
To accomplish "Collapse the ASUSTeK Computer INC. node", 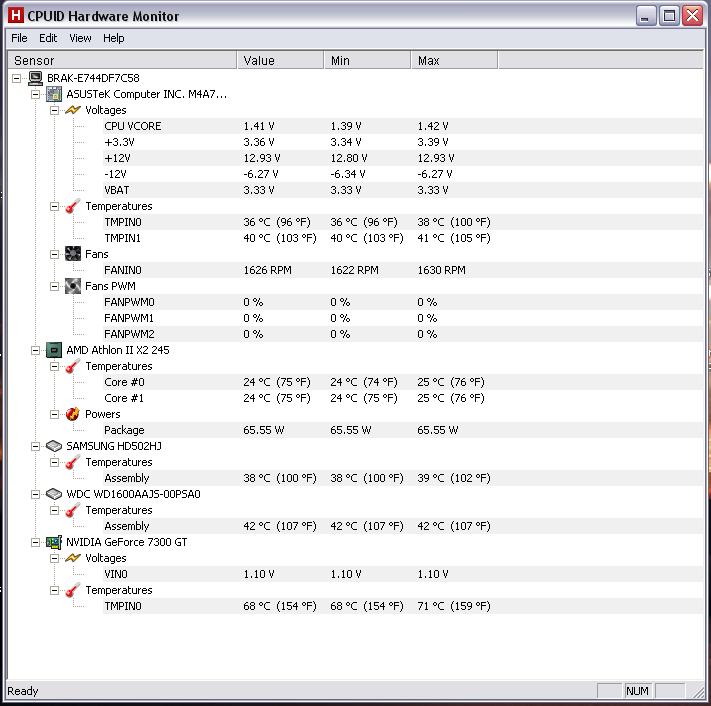I will [x=35, y=94].
